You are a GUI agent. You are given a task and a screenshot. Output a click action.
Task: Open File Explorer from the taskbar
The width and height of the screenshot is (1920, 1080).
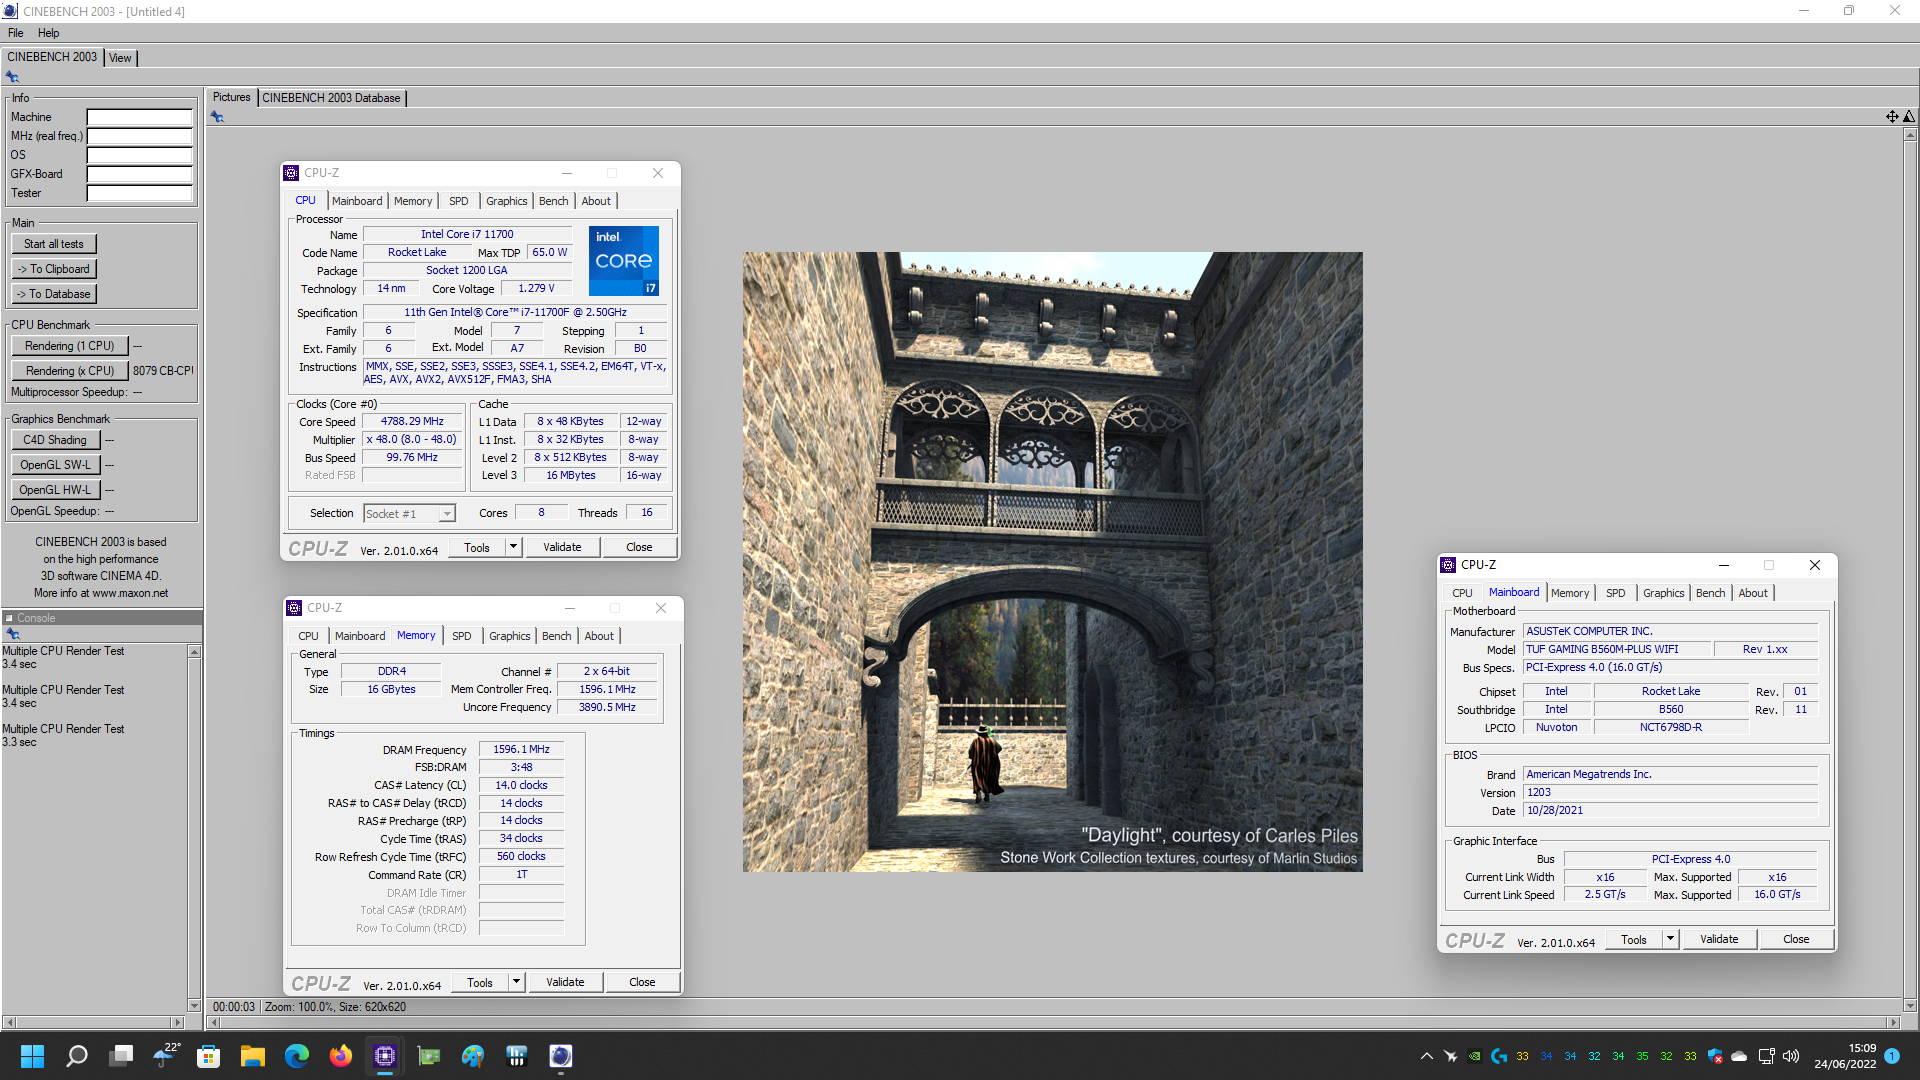click(252, 1056)
